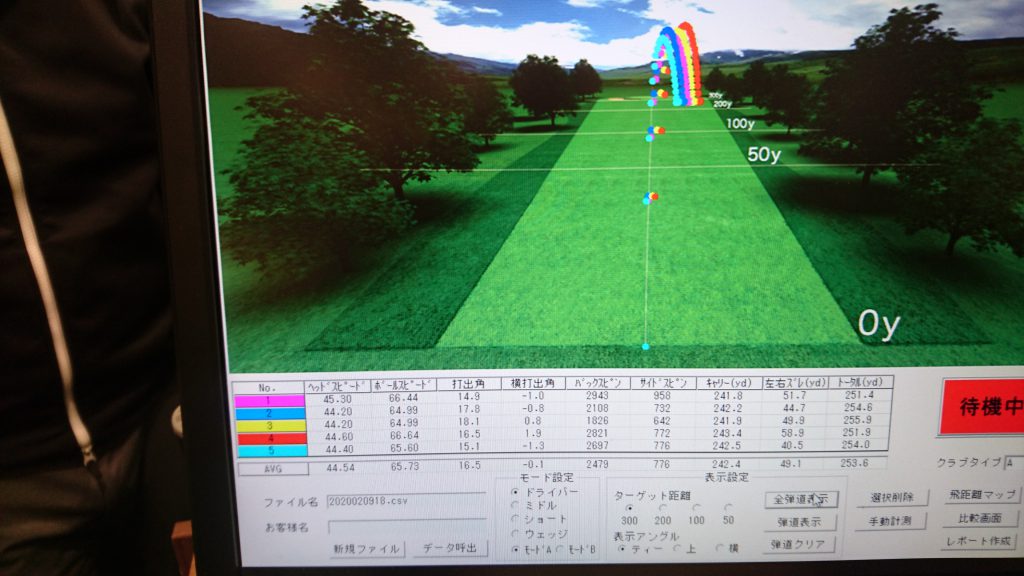Open the 飛距離マップ view
Viewport: 1024px width, 576px height.
point(982,494)
